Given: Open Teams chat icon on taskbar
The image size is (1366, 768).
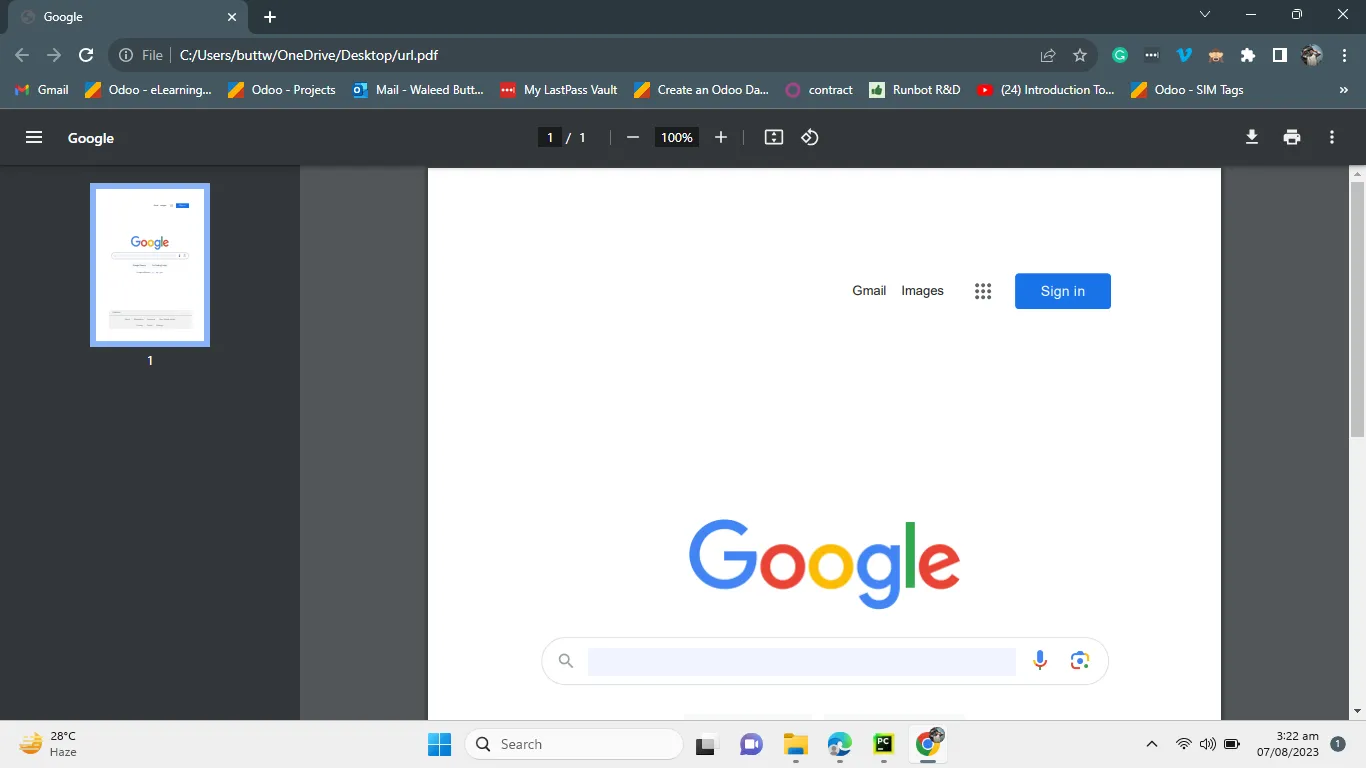Looking at the screenshot, I should 751,744.
